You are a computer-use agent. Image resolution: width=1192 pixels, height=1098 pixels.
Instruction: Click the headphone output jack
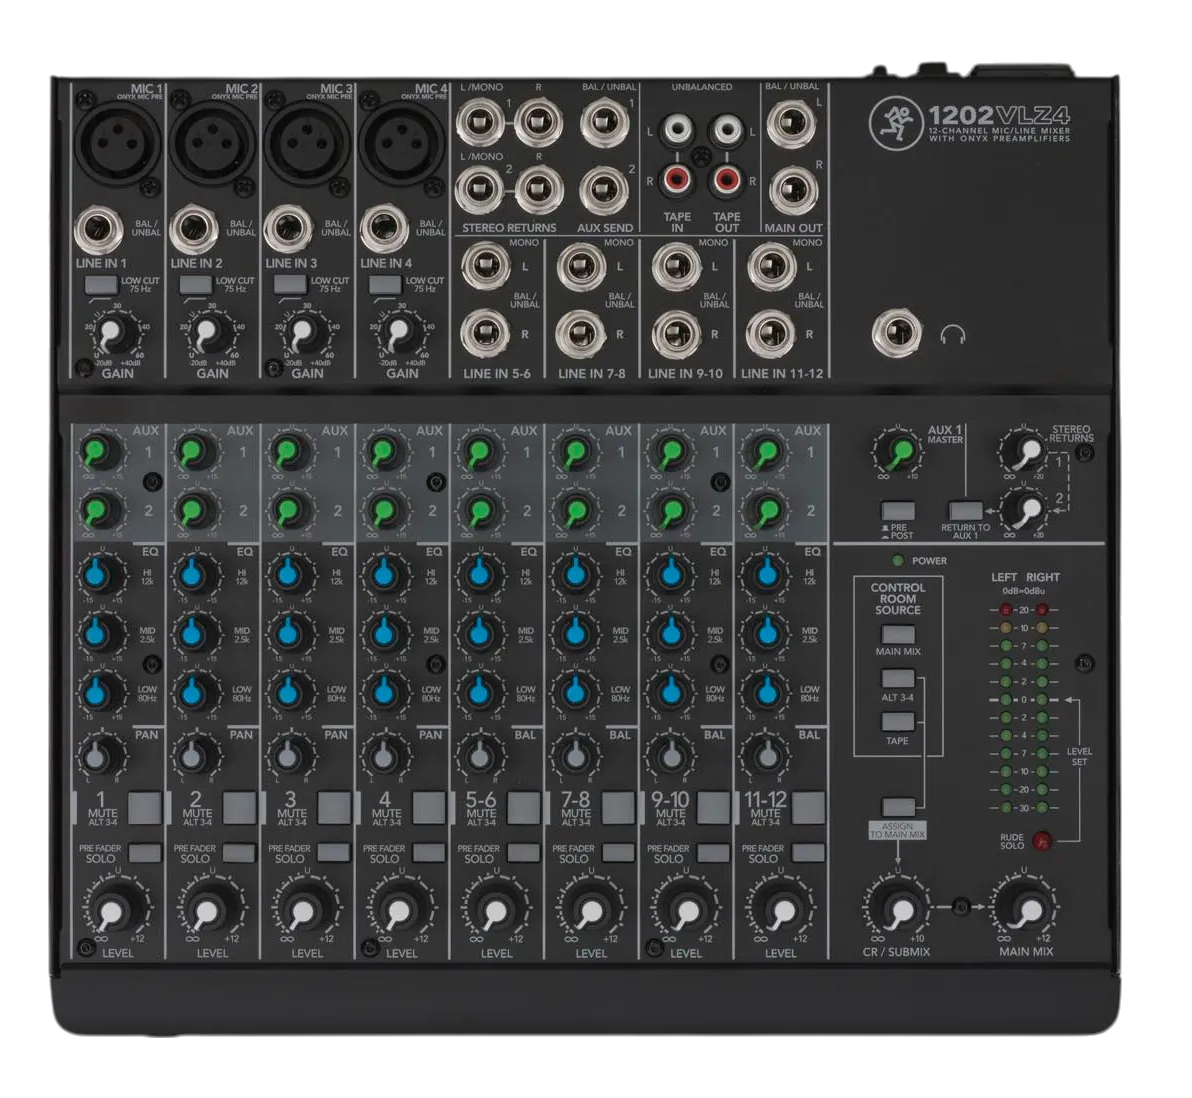pyautogui.click(x=898, y=335)
